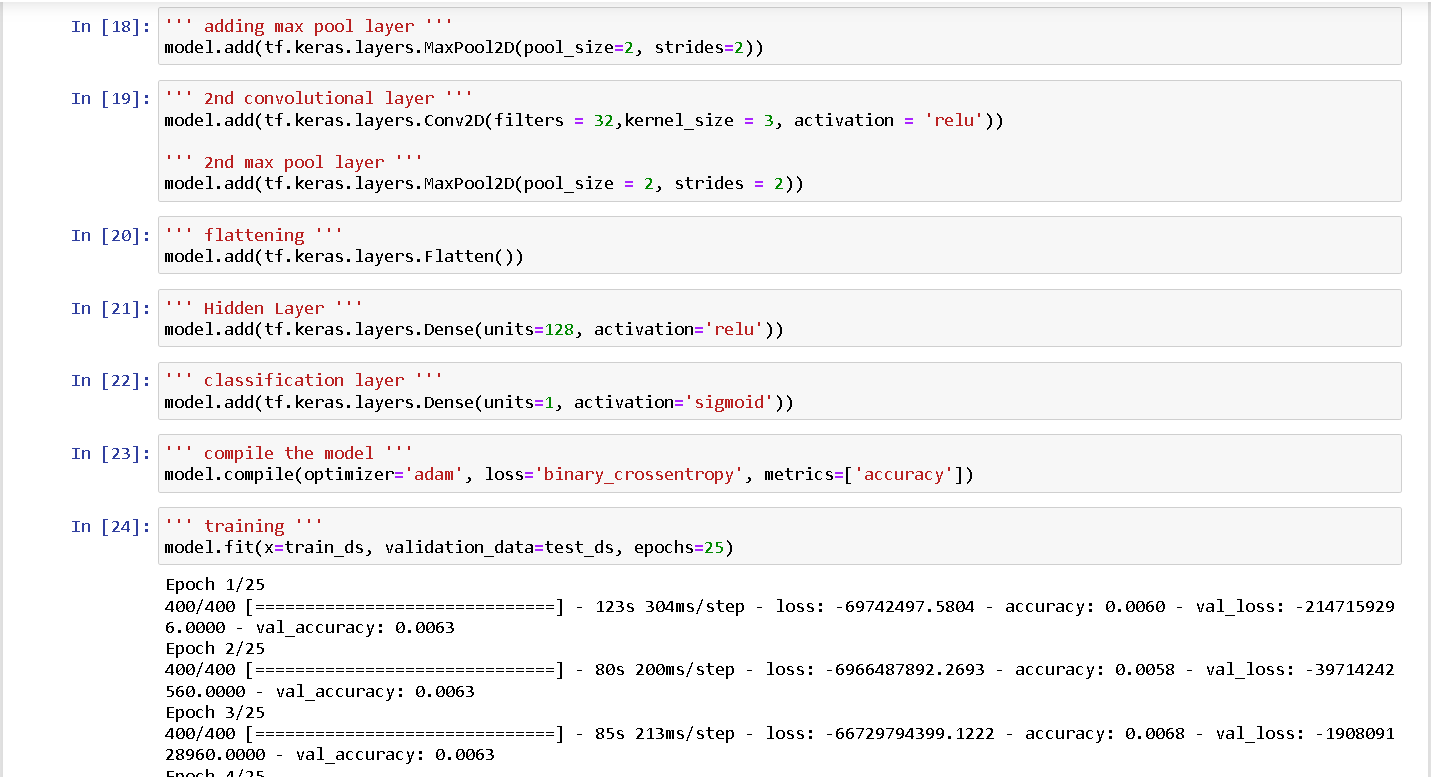Click the Dense(units=128) code line
The image size is (1431, 777).
click(474, 330)
